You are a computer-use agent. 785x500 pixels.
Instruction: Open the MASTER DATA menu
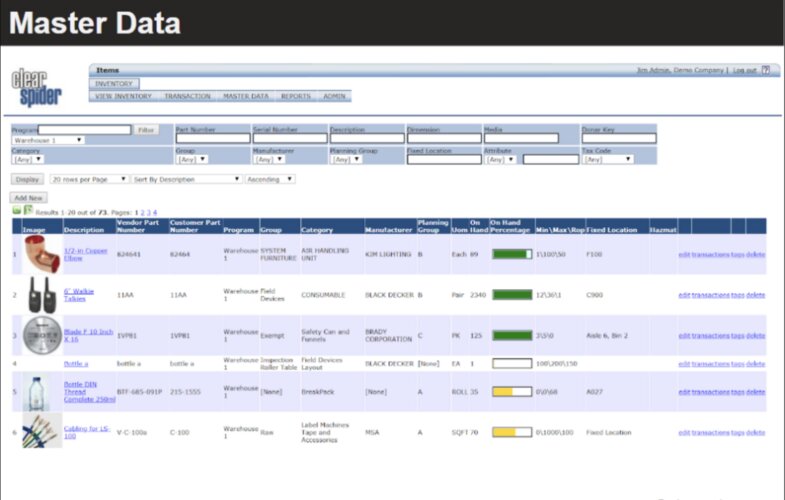(245, 97)
